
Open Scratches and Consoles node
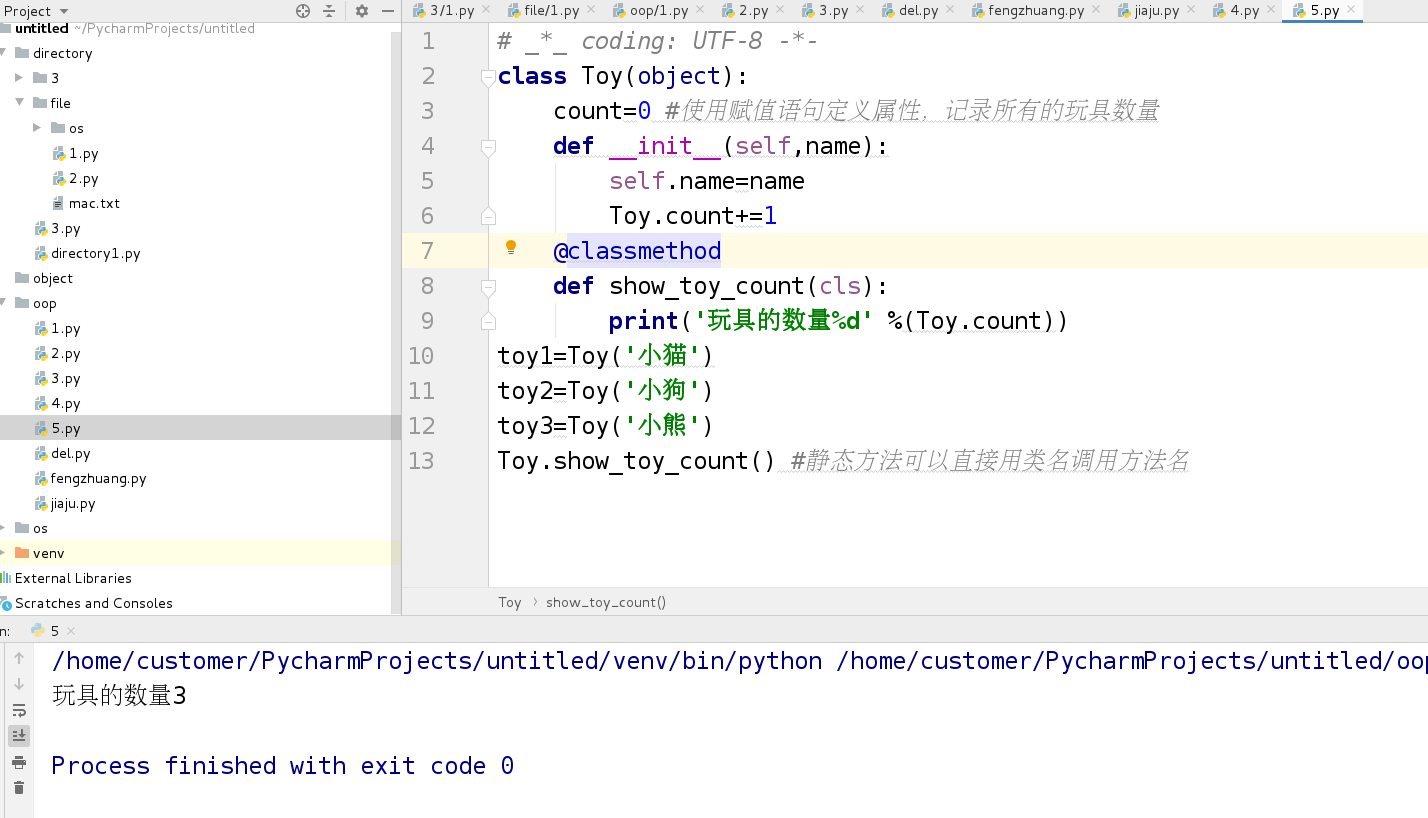(x=93, y=603)
